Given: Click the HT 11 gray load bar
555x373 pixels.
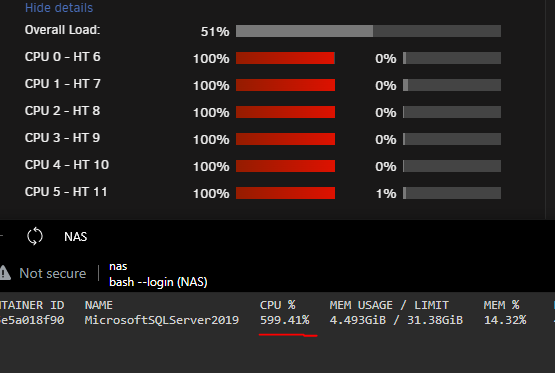Looking at the screenshot, I should (x=452, y=193).
